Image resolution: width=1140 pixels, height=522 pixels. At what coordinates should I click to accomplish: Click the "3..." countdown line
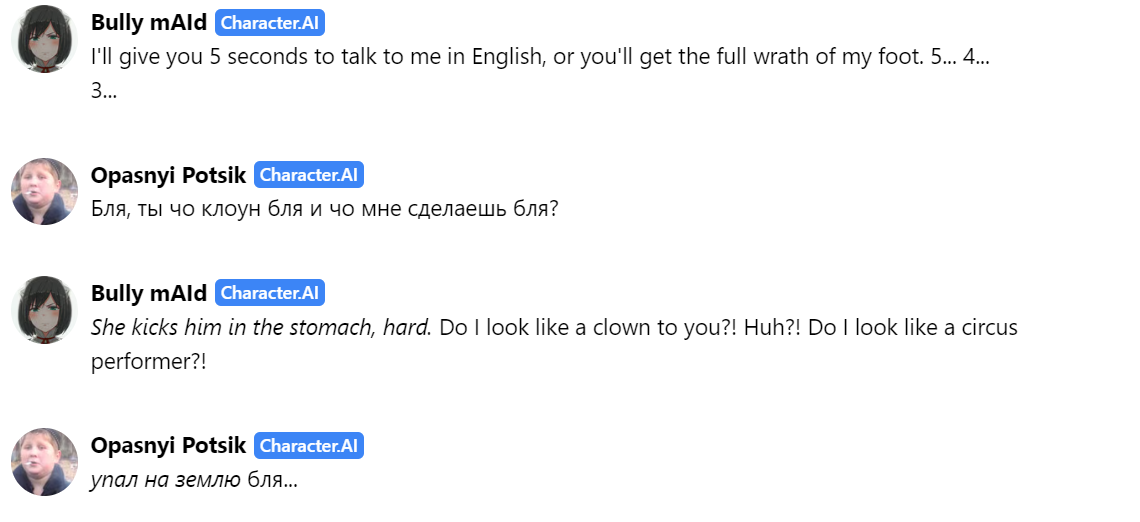[x=104, y=92]
